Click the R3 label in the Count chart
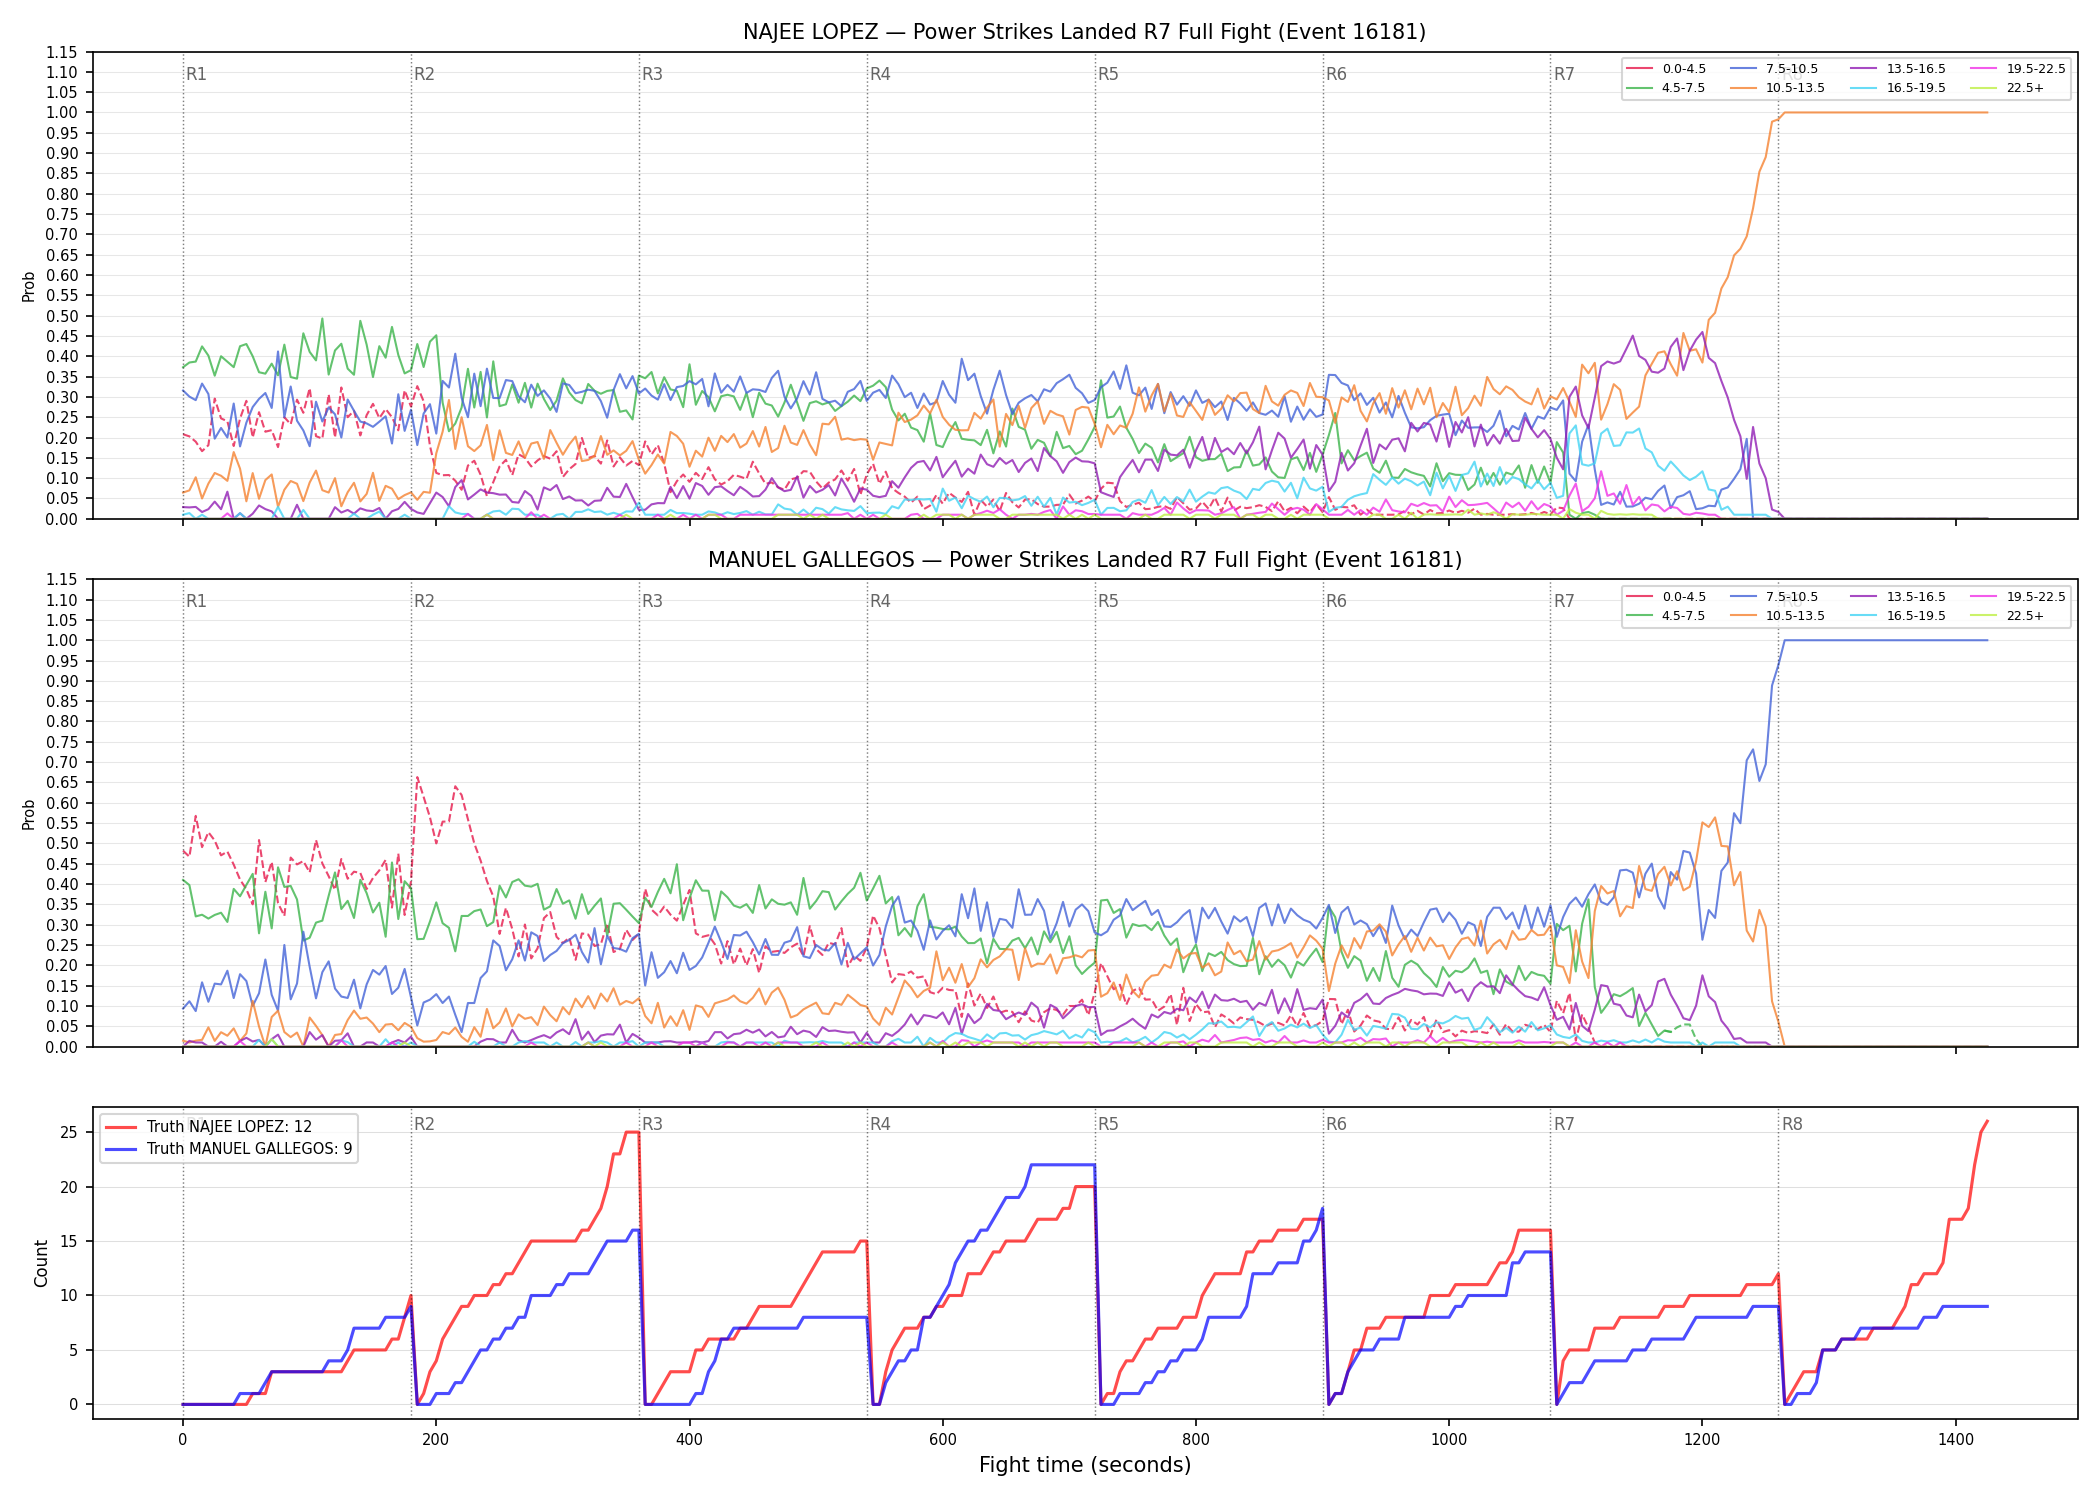 (652, 1124)
